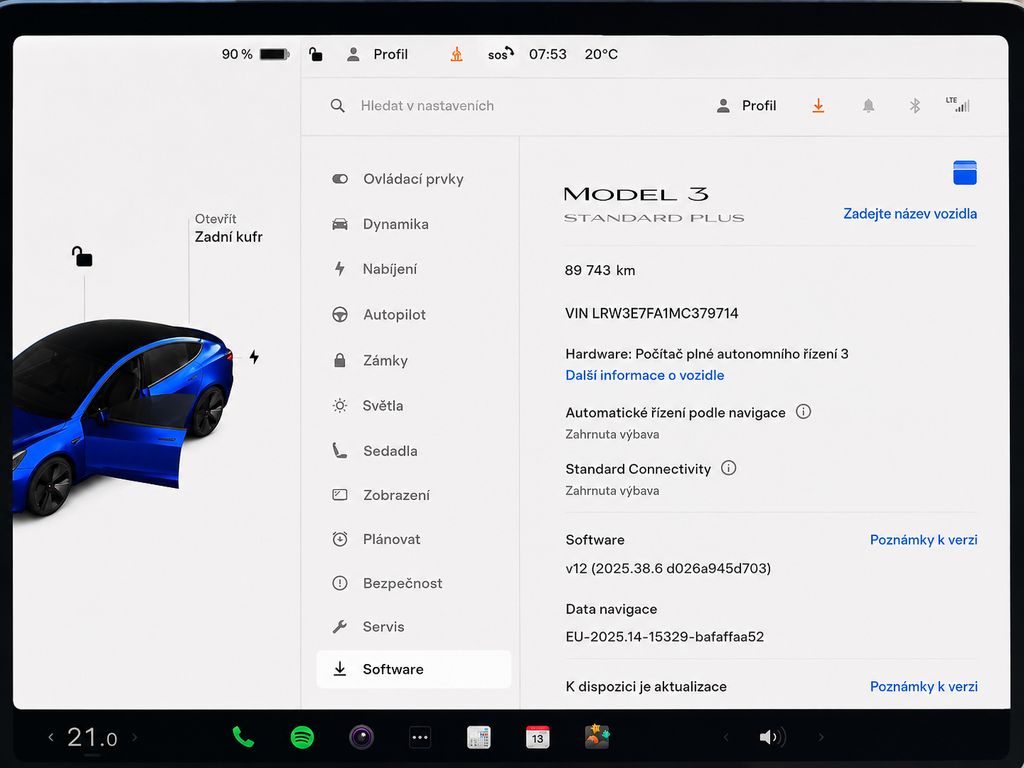Increase cabin temperature with right arrow
This screenshot has height=768, width=1024.
point(135,737)
